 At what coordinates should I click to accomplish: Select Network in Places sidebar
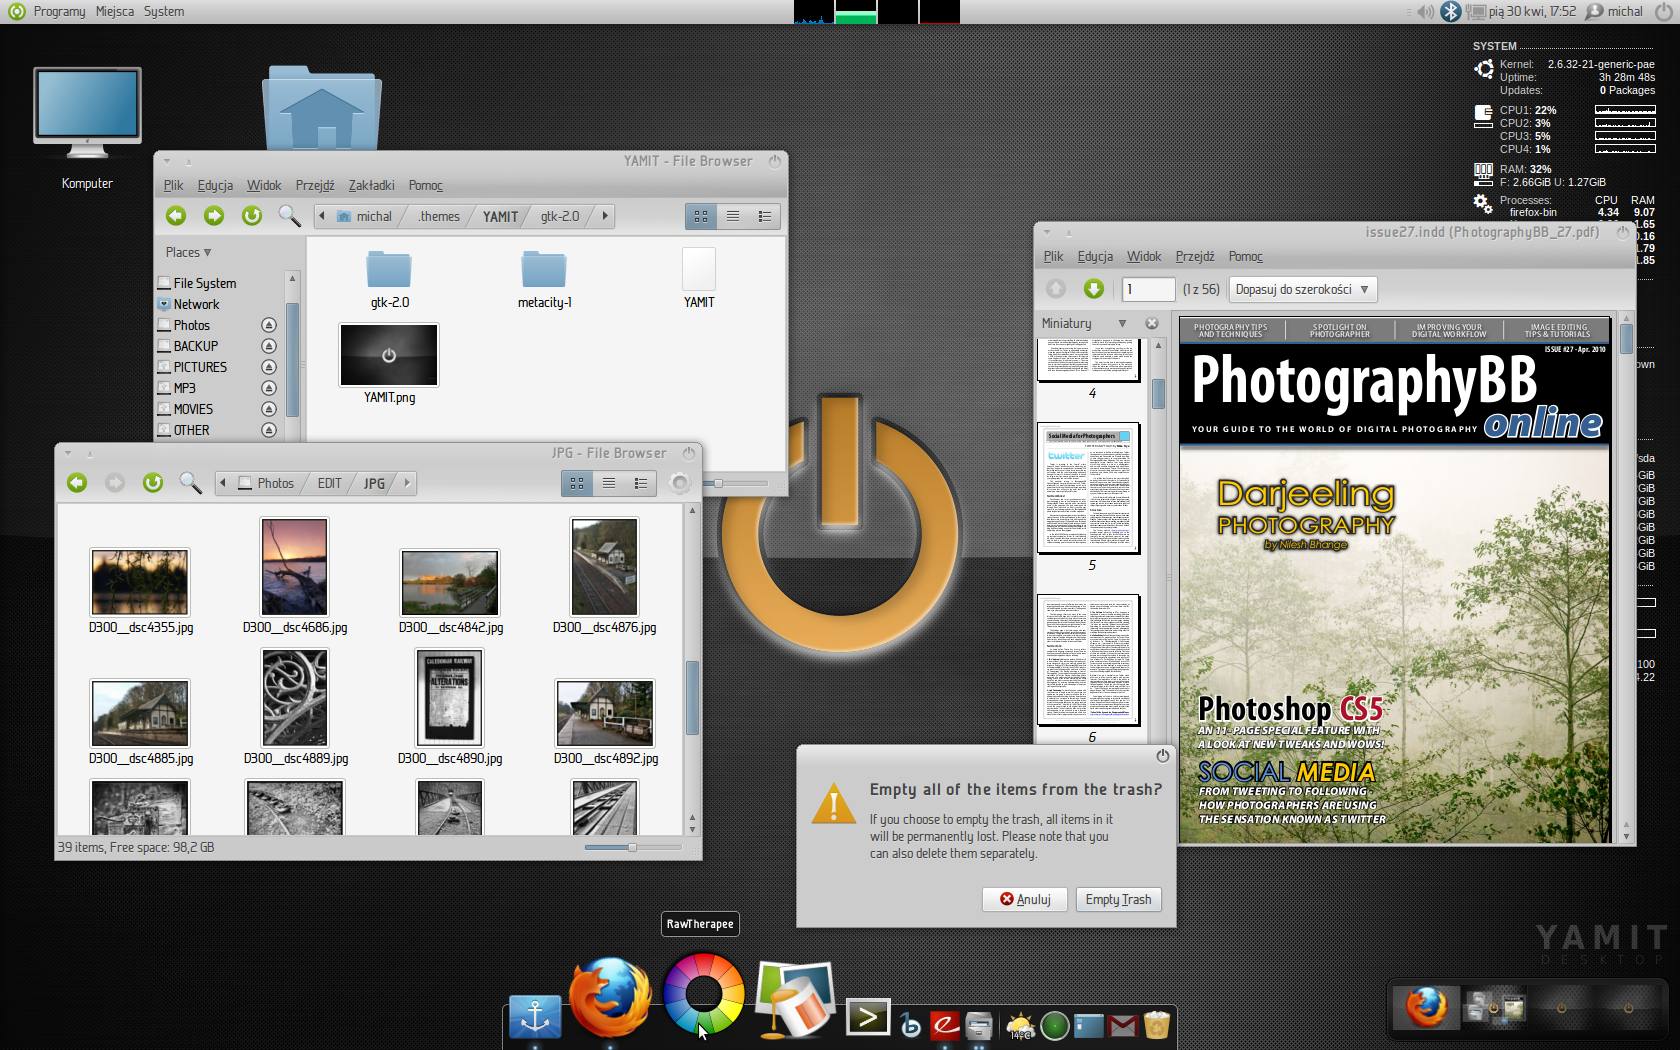pyautogui.click(x=196, y=304)
